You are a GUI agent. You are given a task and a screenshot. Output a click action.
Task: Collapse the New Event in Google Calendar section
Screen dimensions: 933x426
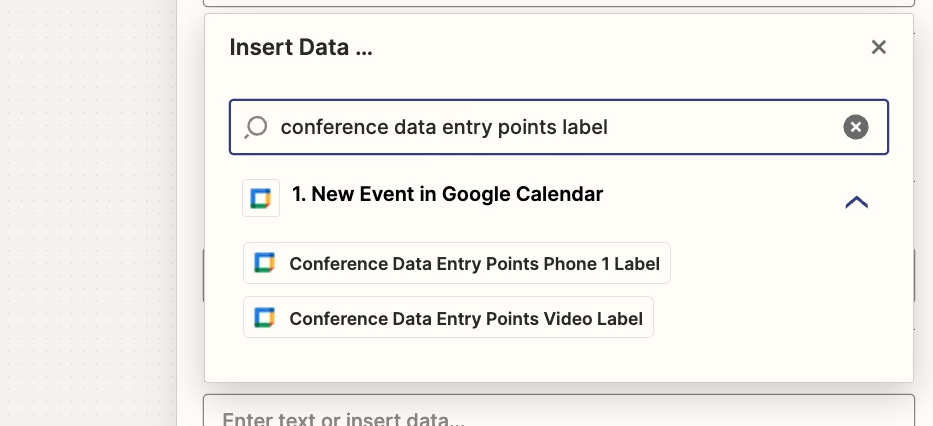click(x=856, y=202)
